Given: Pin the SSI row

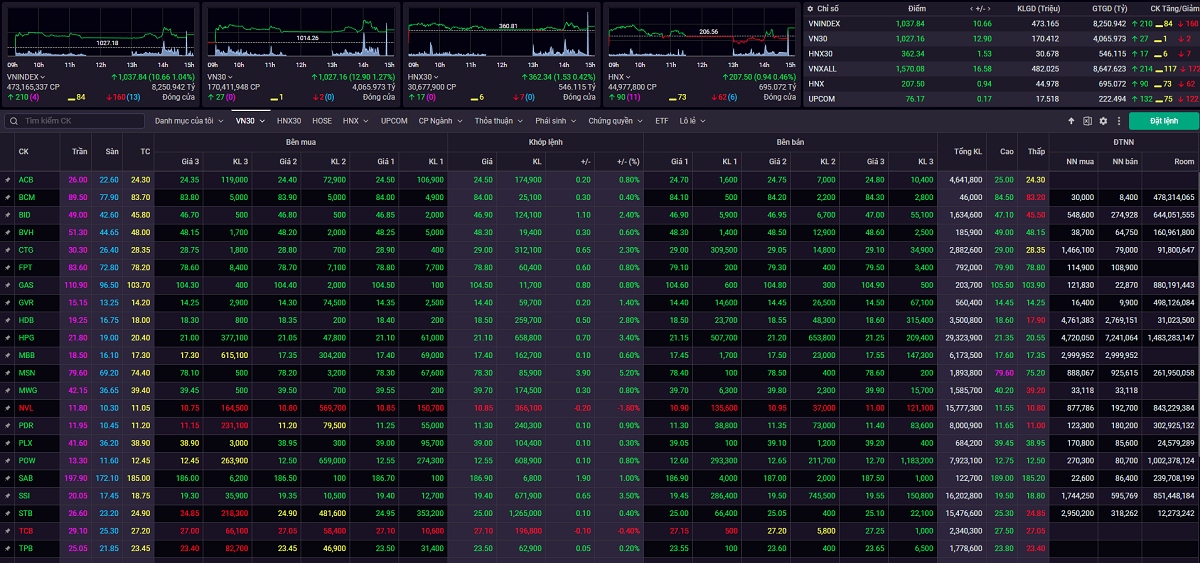Looking at the screenshot, I should click(7, 495).
